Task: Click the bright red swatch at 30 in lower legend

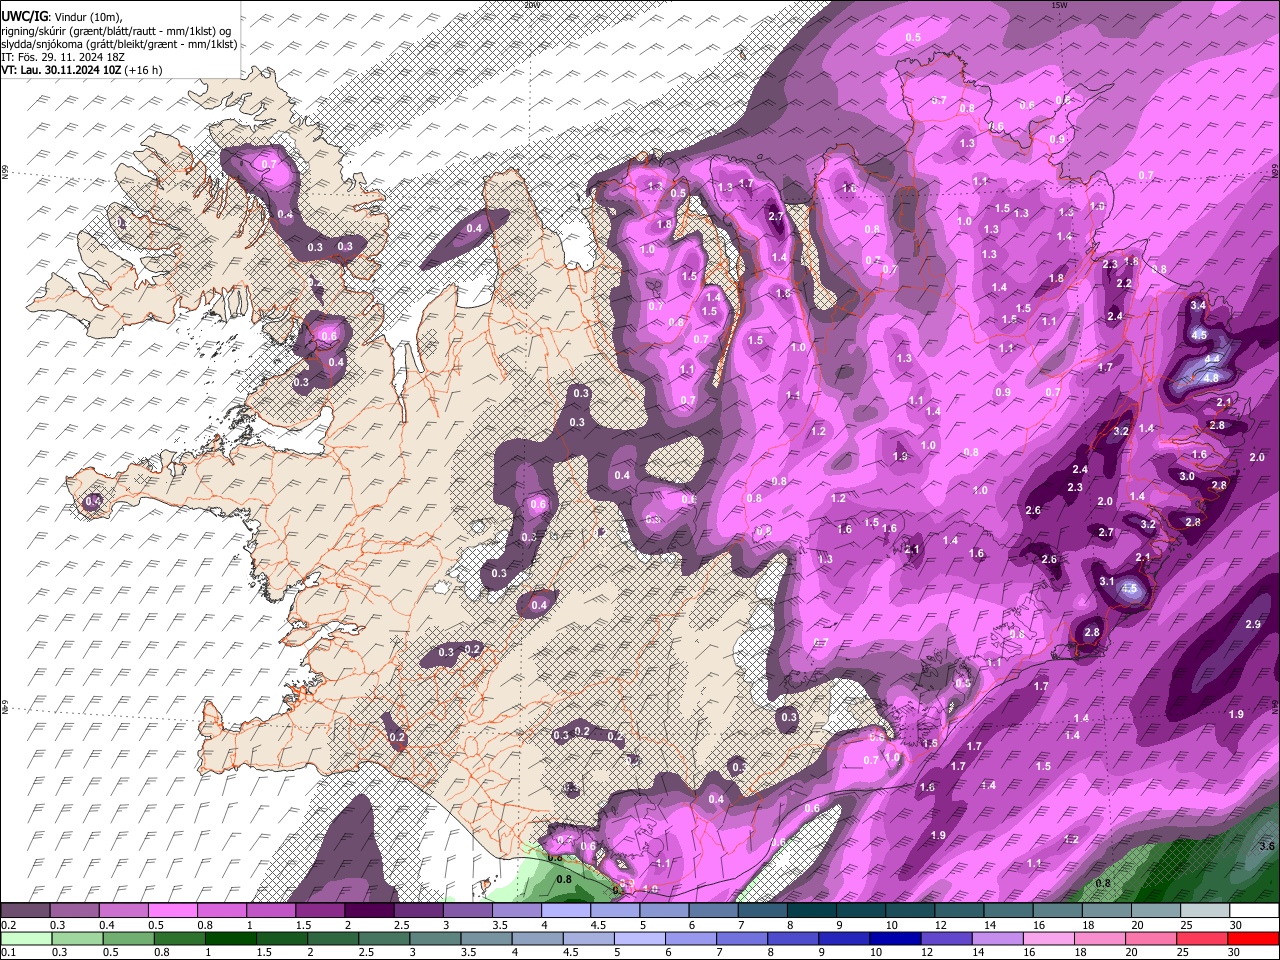Action: click(1253, 939)
